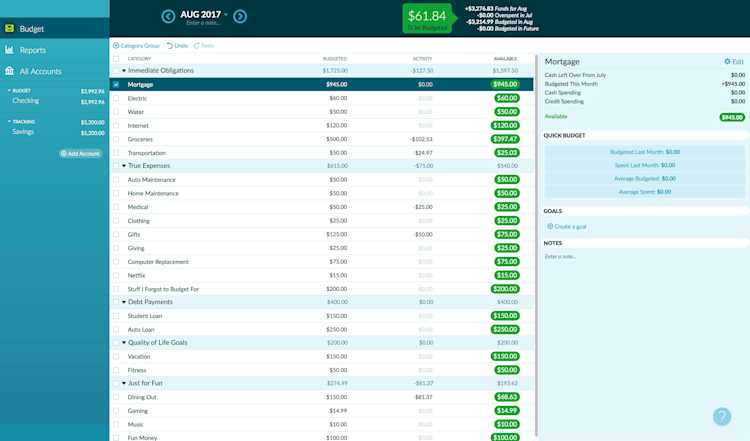Click the Redo arrow icon
This screenshot has width=750, height=441.
(x=197, y=45)
